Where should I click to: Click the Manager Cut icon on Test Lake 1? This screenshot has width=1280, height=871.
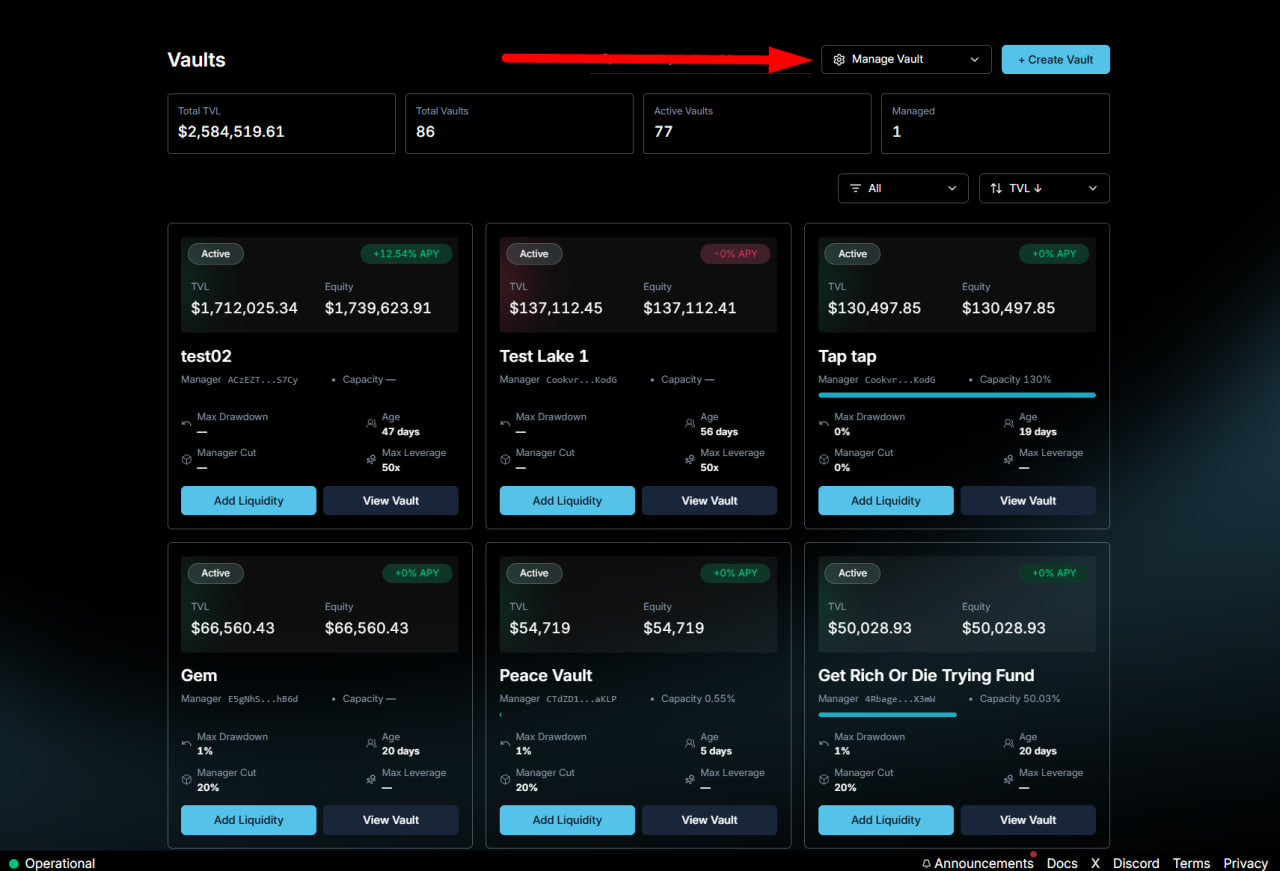point(505,460)
